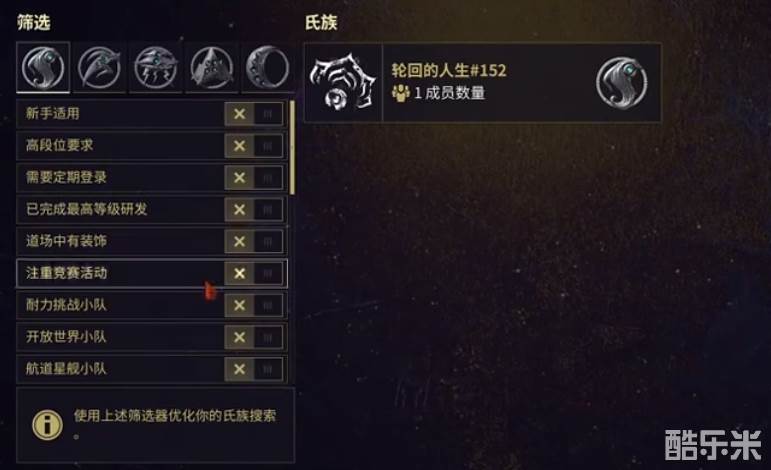Select the Shadow clan tier filter icon

[99, 67]
